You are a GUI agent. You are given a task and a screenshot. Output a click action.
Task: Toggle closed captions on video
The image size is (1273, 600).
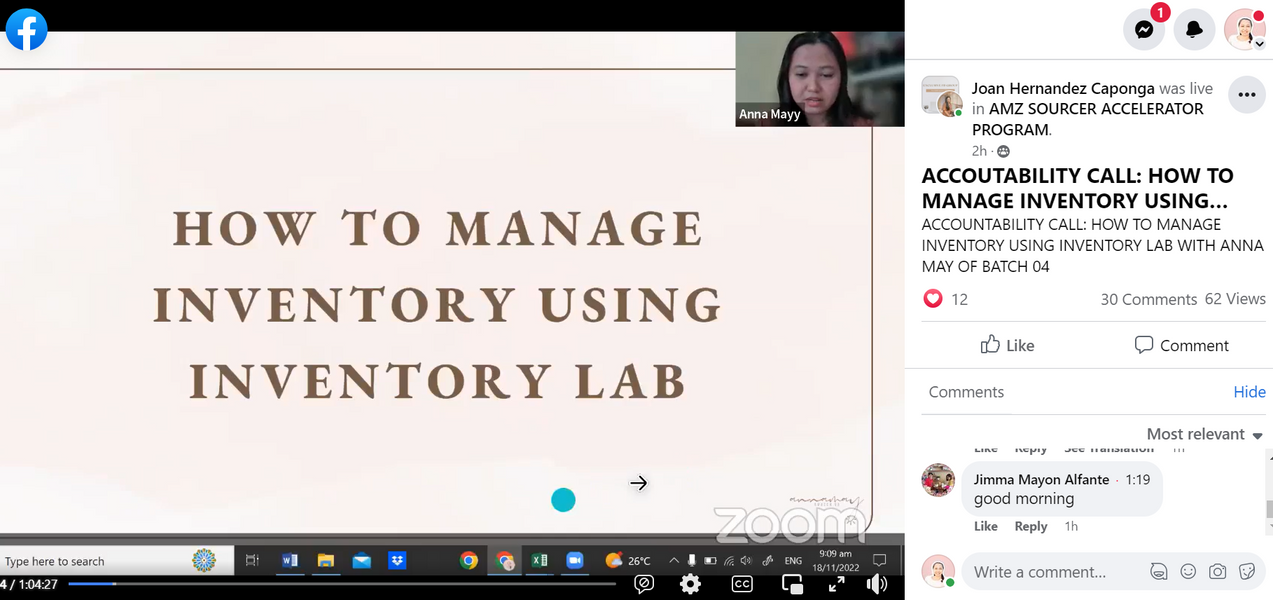742,584
